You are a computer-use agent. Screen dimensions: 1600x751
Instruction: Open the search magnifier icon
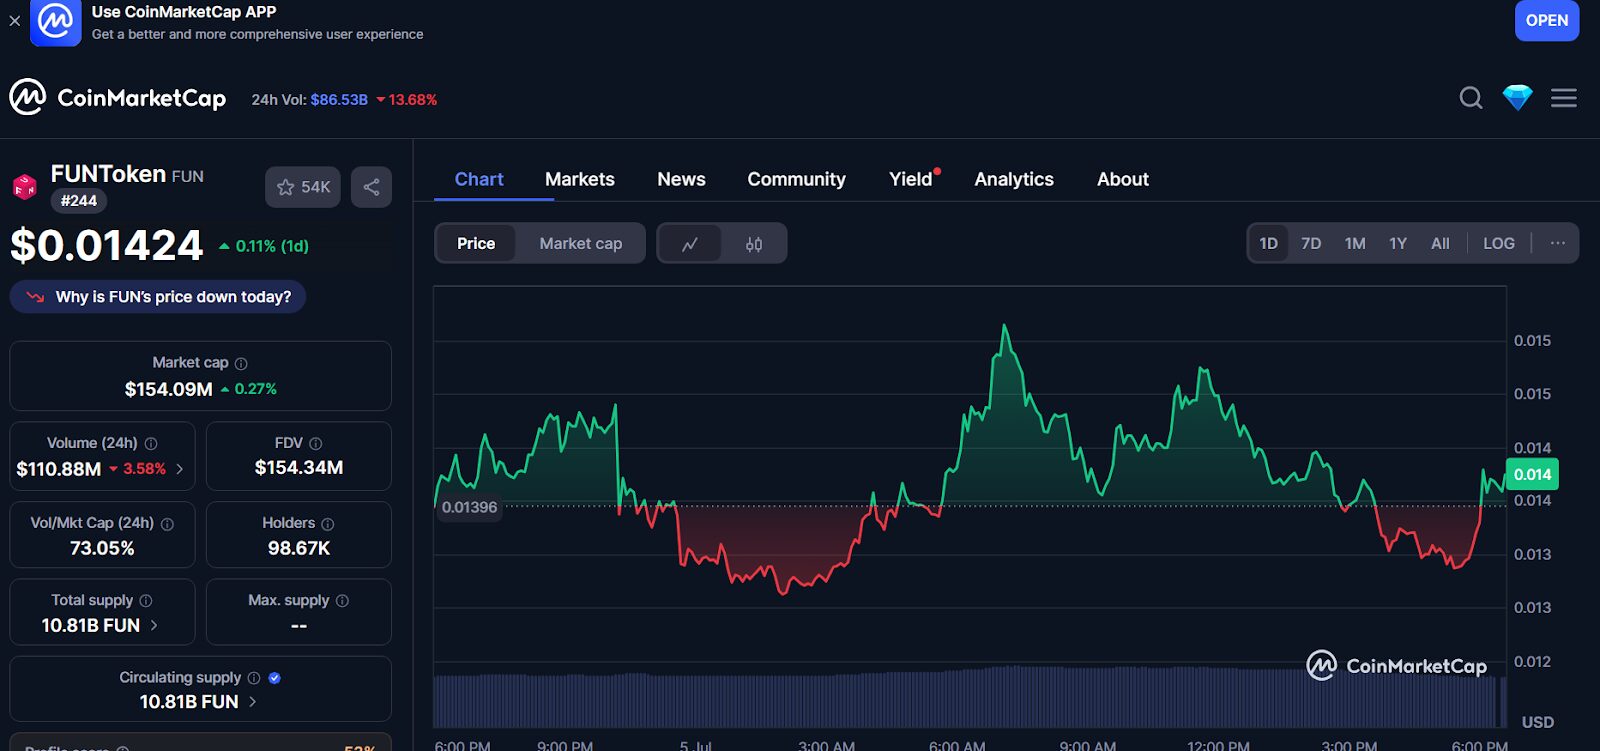(x=1470, y=98)
